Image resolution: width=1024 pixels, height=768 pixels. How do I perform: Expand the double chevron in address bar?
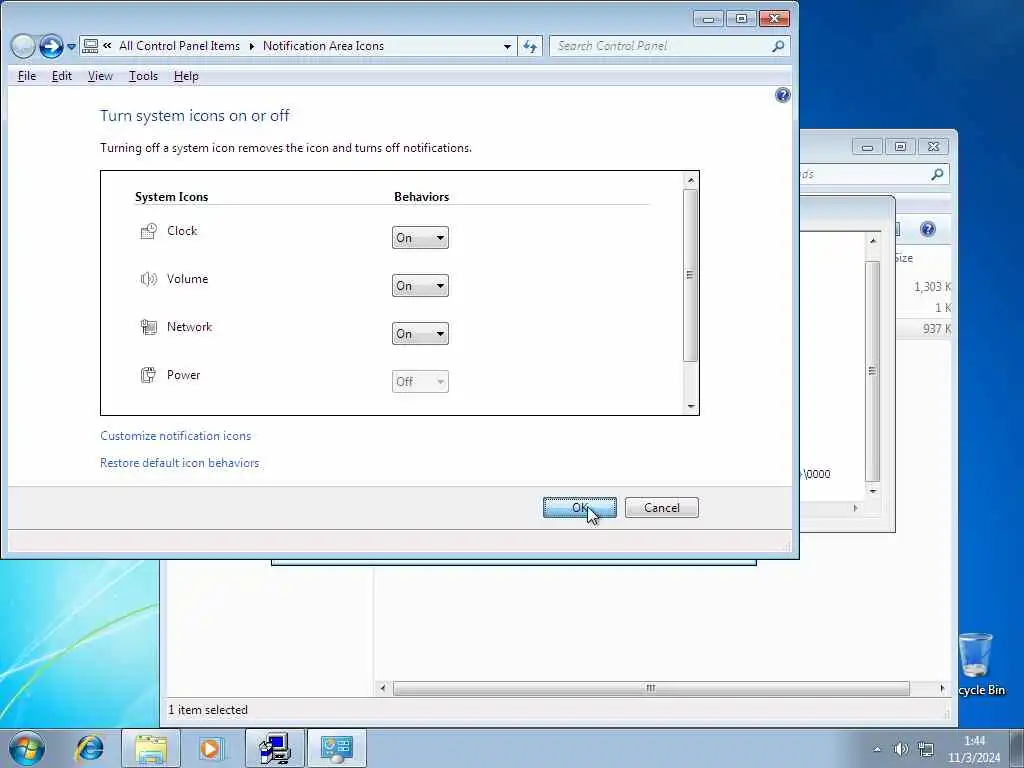[x=107, y=46]
